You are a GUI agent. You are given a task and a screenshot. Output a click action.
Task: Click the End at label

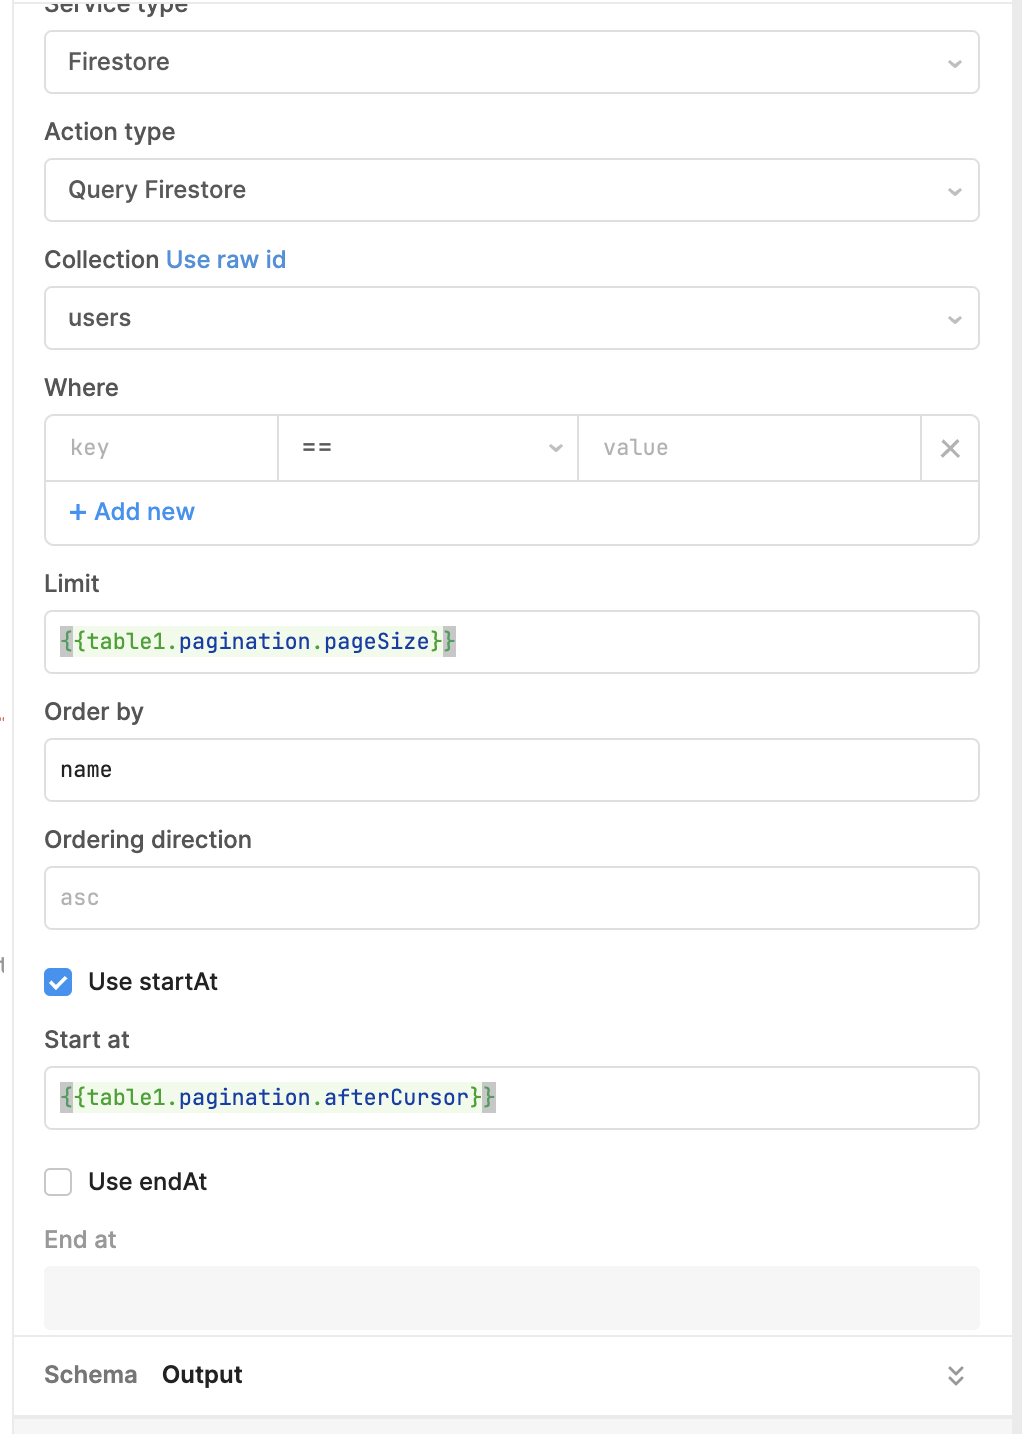click(81, 1240)
